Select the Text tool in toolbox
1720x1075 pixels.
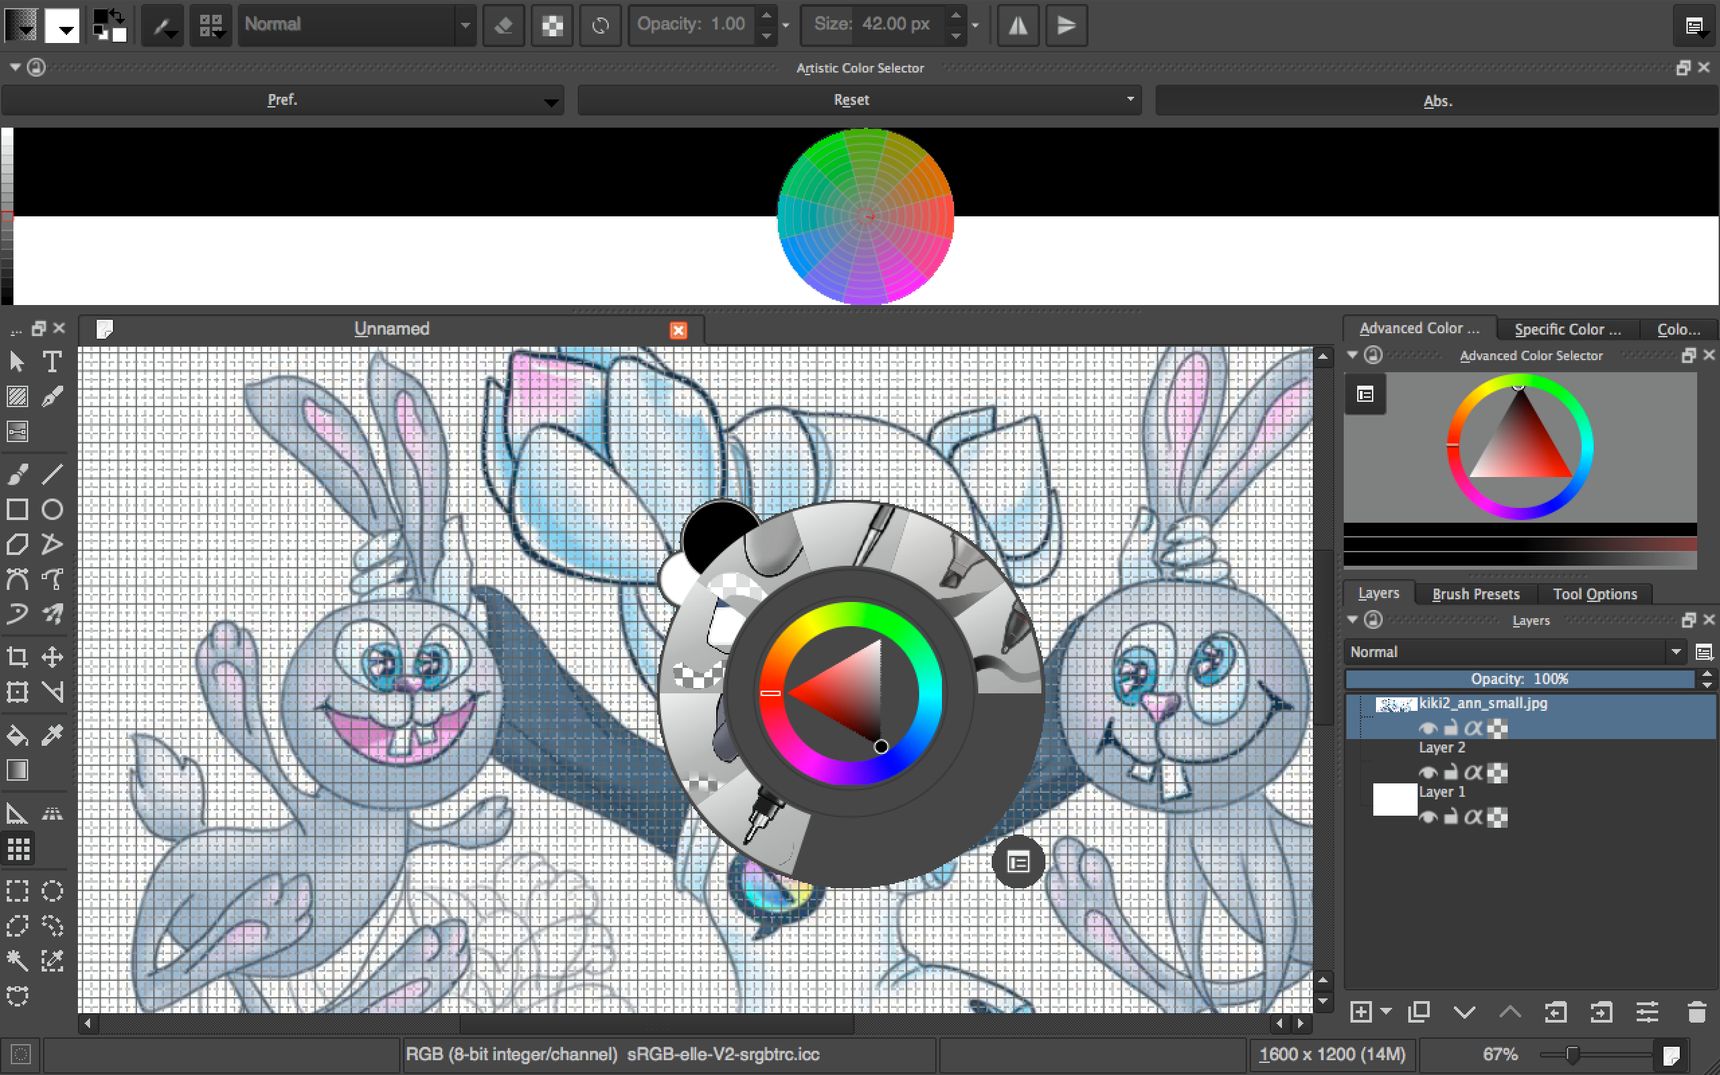(52, 361)
